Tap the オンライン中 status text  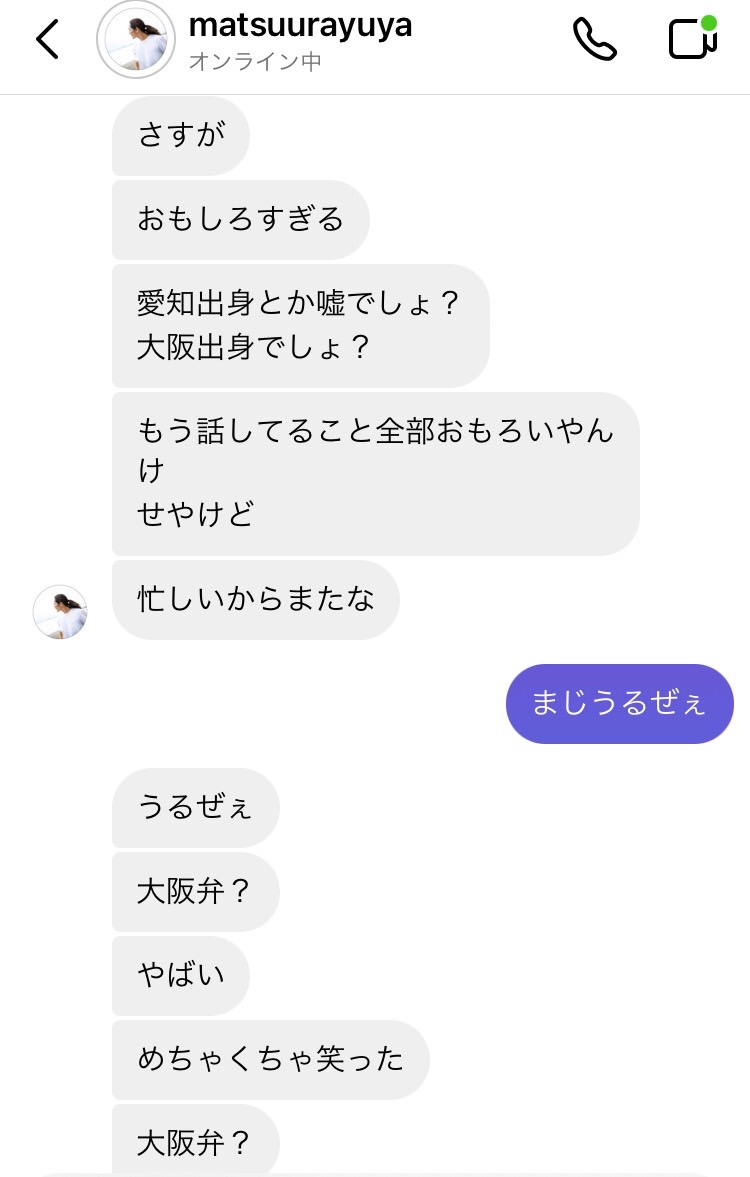[x=255, y=62]
